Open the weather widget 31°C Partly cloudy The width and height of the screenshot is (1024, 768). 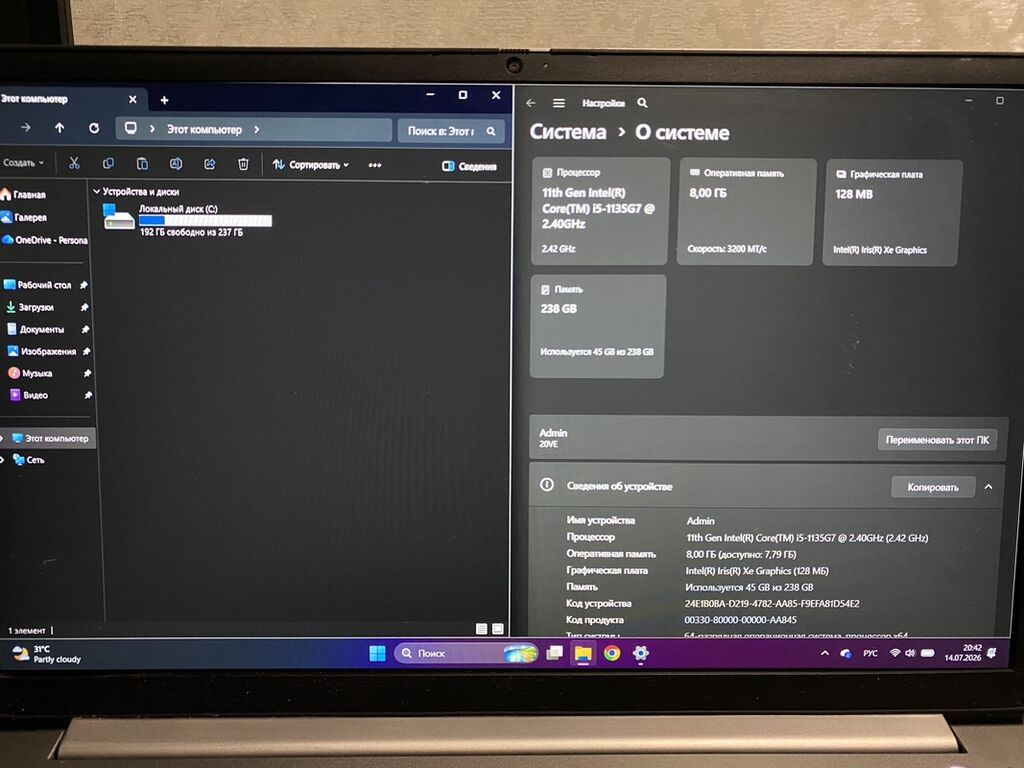point(47,654)
